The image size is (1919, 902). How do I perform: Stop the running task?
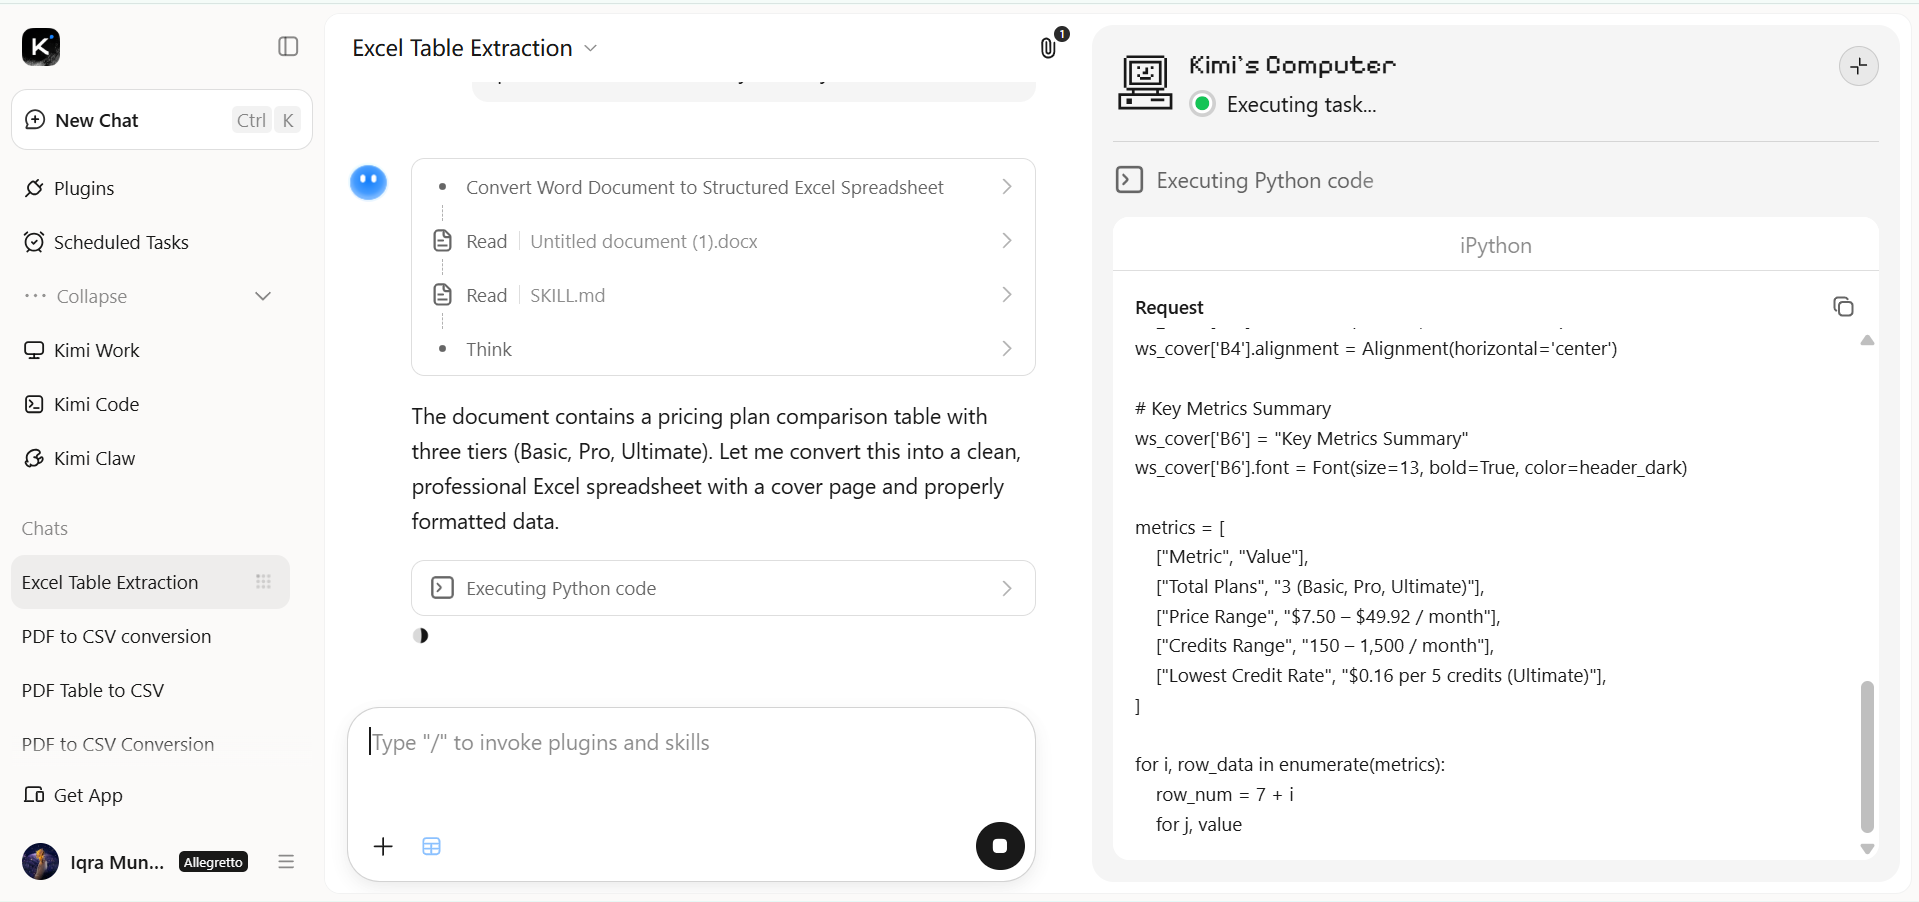[x=1000, y=846]
